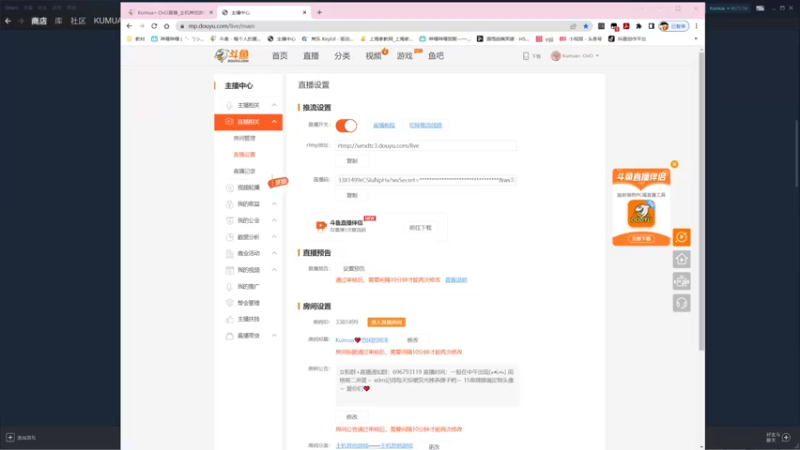Click the 斗鱼直播伴侣 camera icon
Screen dimensions: 800x450
pos(320,226)
